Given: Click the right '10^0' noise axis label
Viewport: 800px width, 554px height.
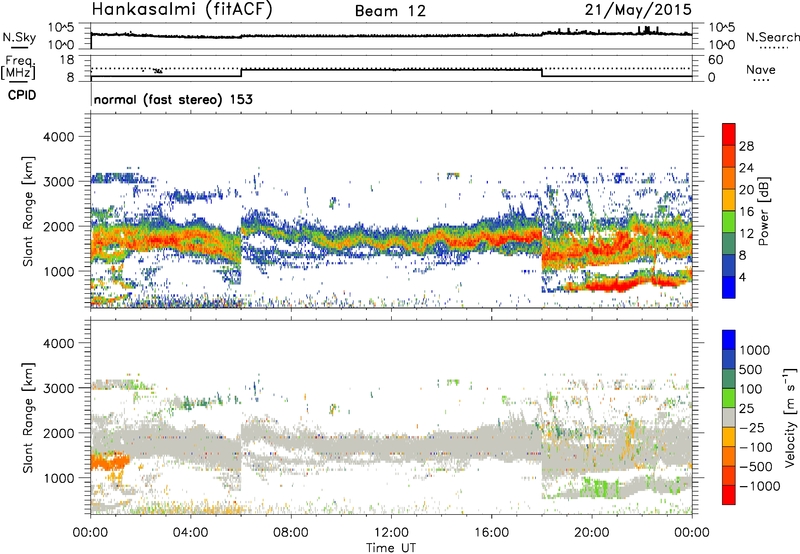Looking at the screenshot, I should tap(722, 45).
